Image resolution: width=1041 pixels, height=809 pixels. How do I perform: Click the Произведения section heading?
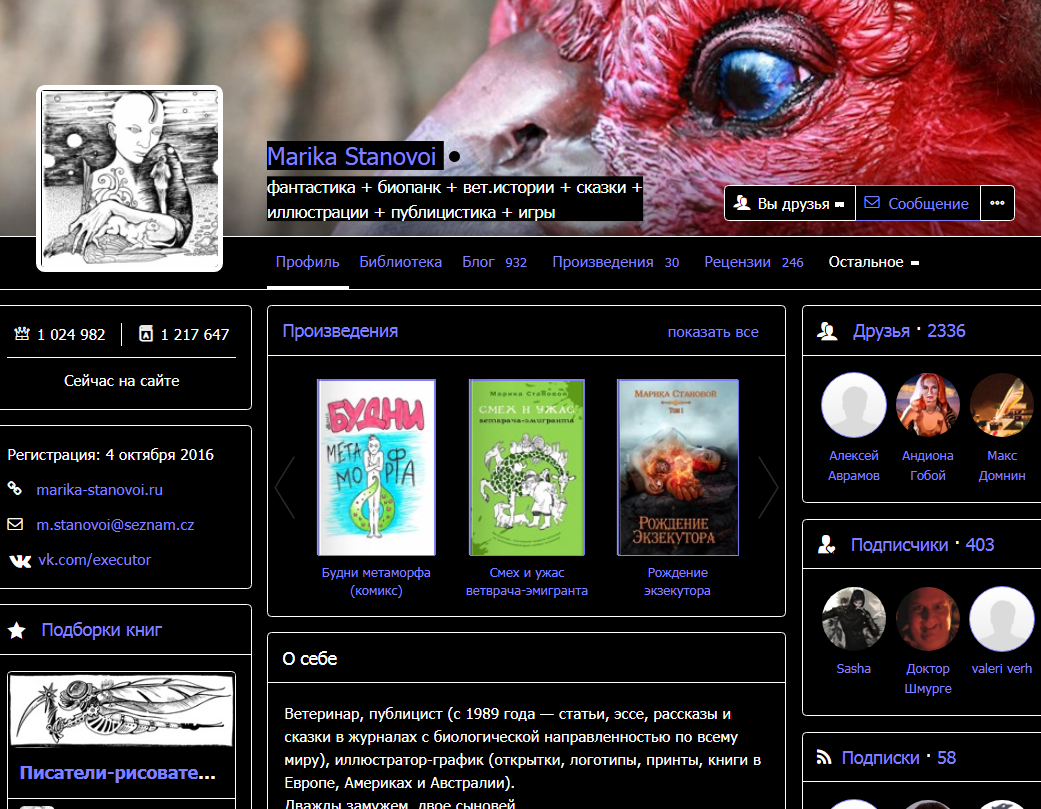tap(340, 331)
